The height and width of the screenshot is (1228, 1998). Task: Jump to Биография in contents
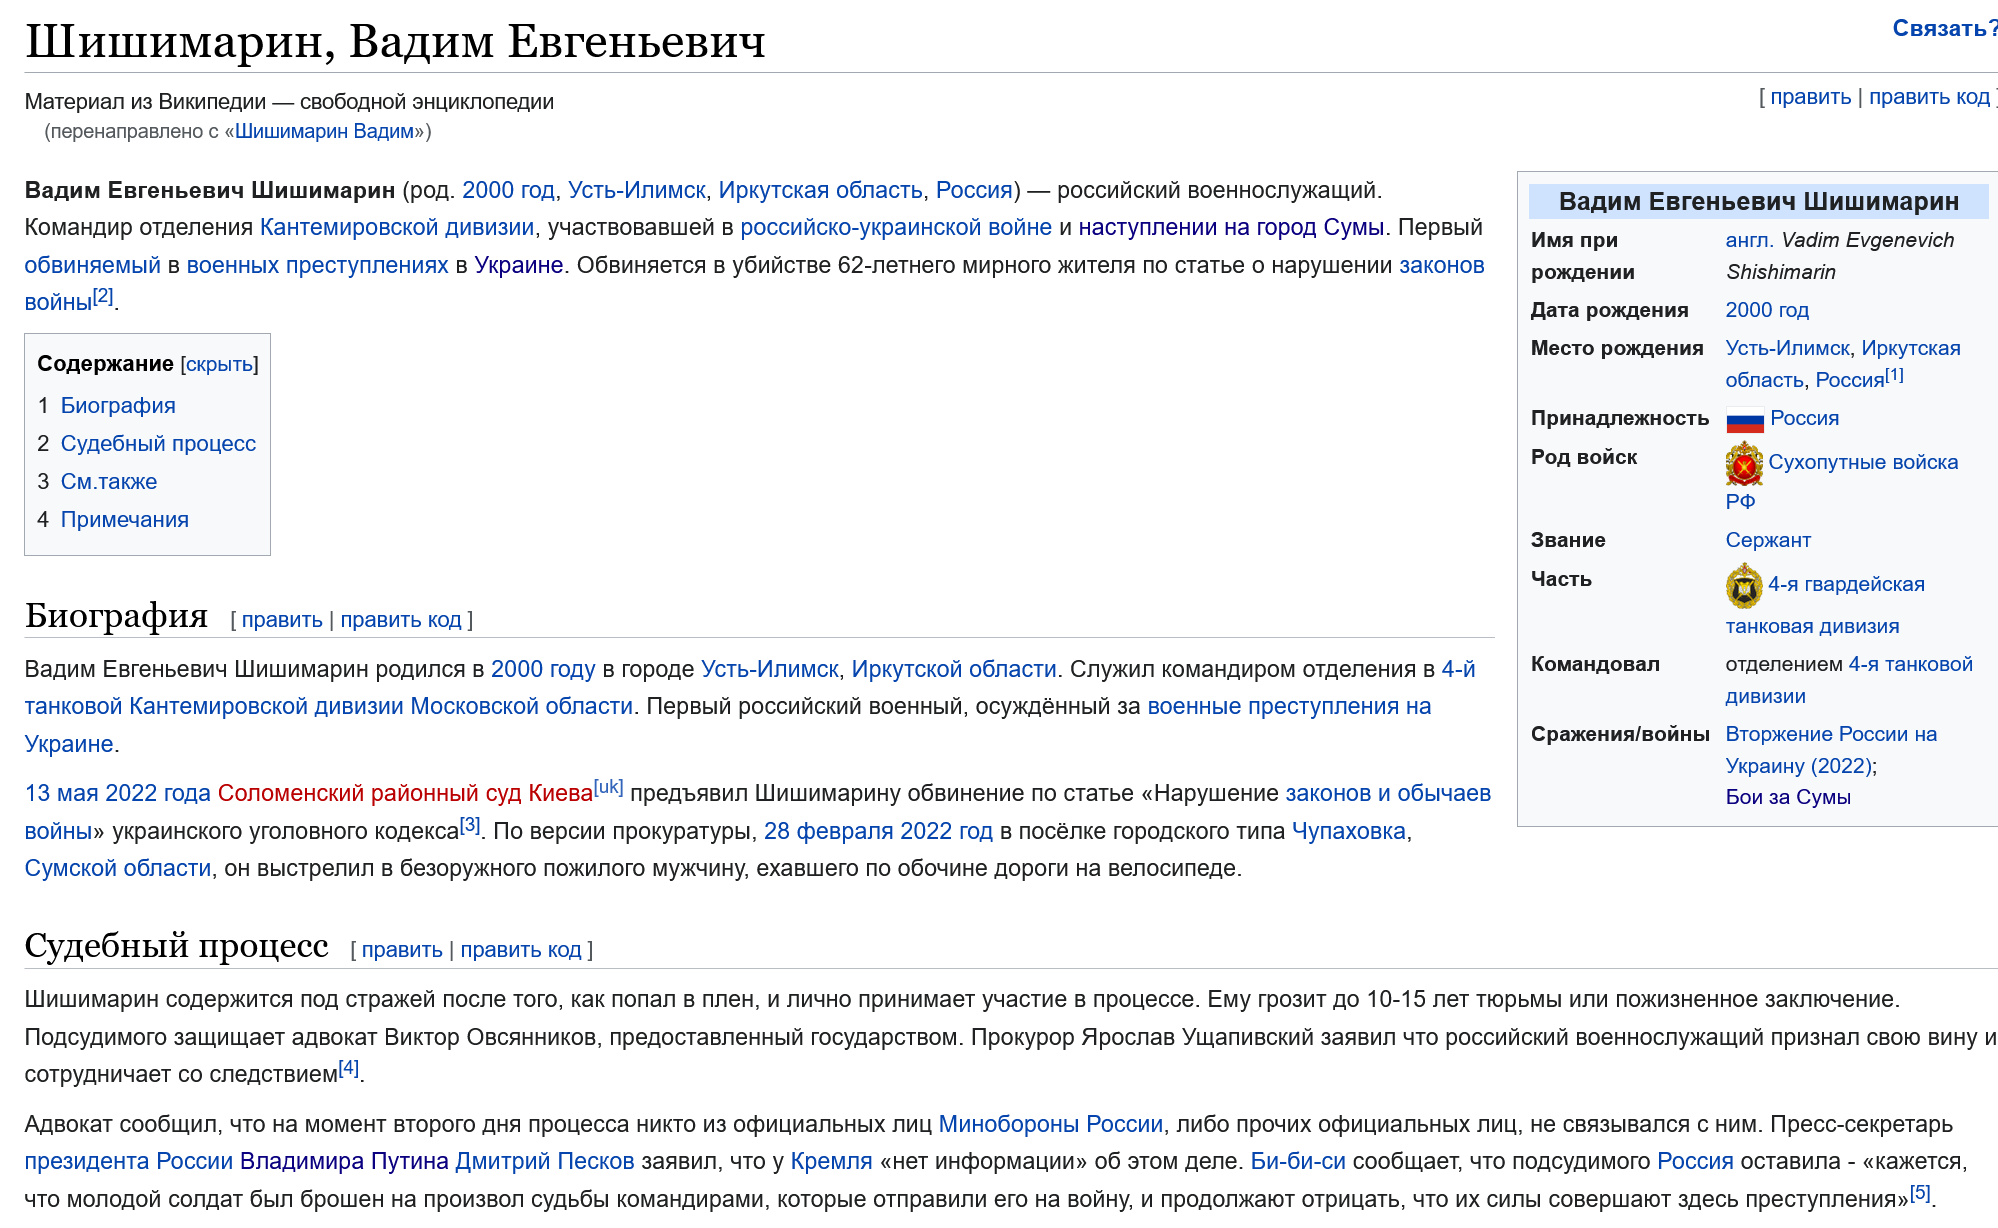(118, 406)
